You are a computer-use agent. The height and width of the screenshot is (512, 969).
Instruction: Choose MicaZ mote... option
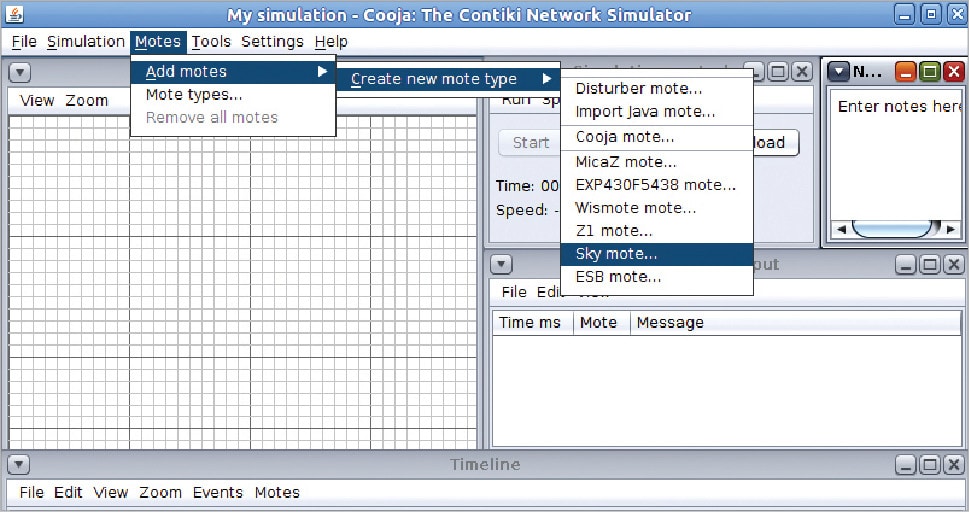[657, 162]
